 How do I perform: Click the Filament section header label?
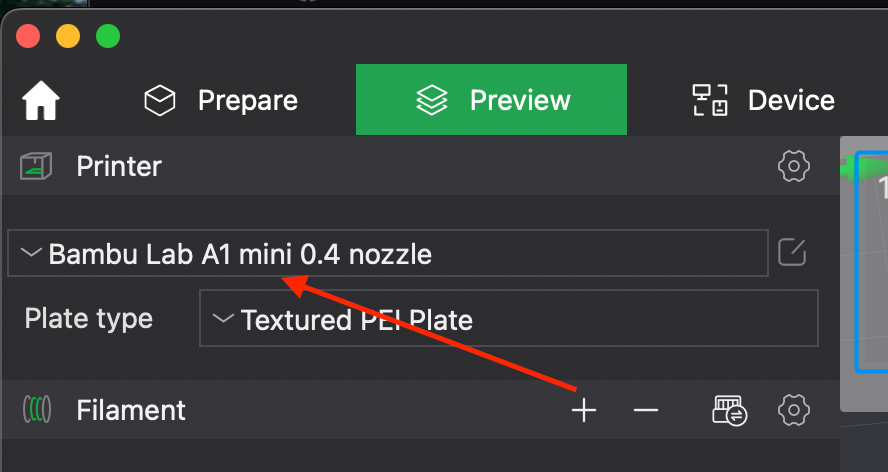pyautogui.click(x=131, y=410)
